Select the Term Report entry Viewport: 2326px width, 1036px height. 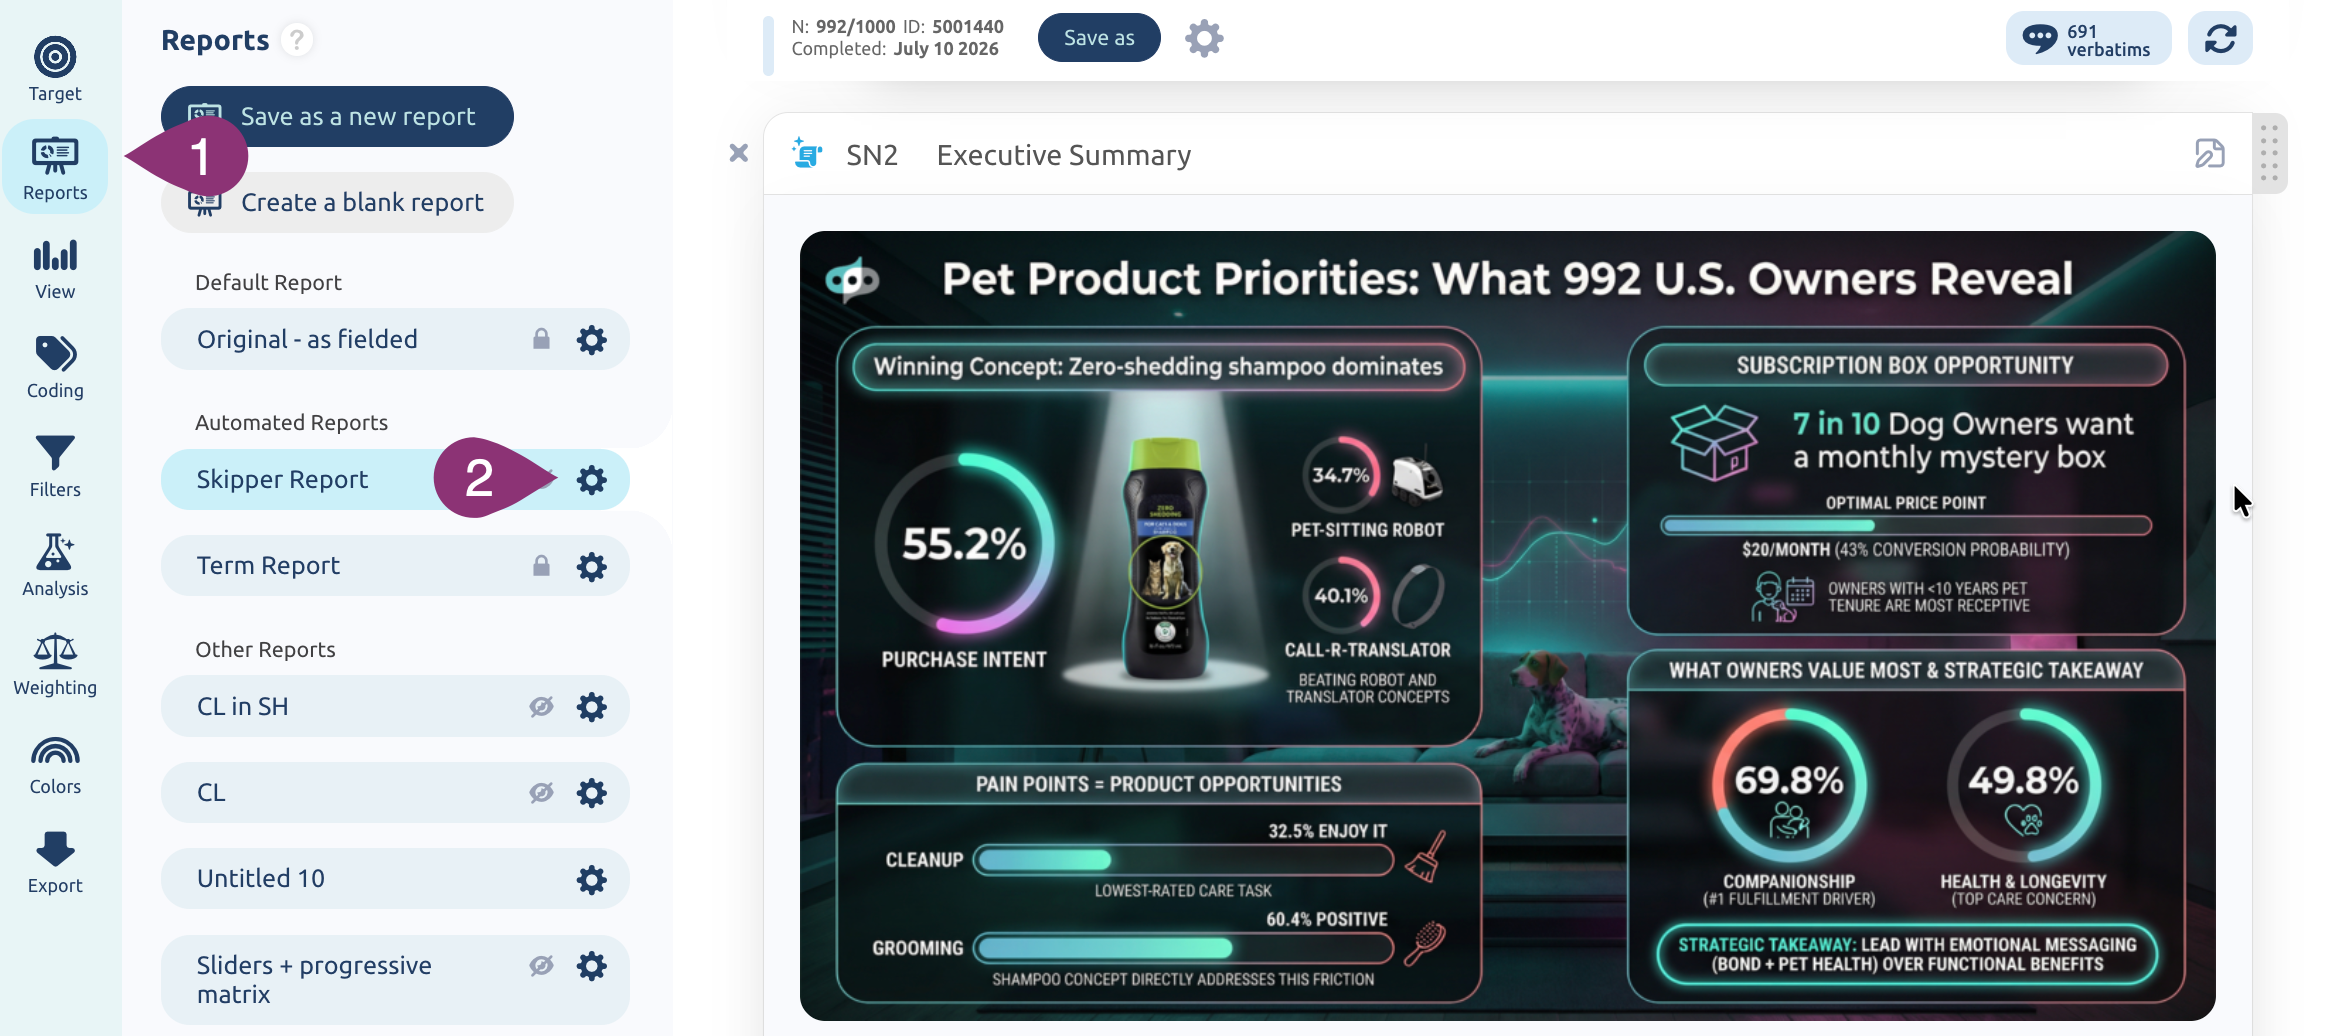click(395, 566)
